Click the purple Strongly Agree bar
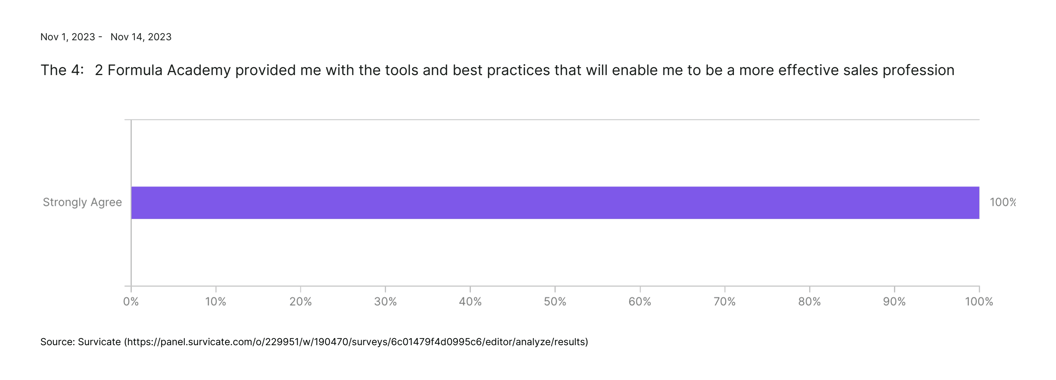The height and width of the screenshot is (380, 1056). 555,203
